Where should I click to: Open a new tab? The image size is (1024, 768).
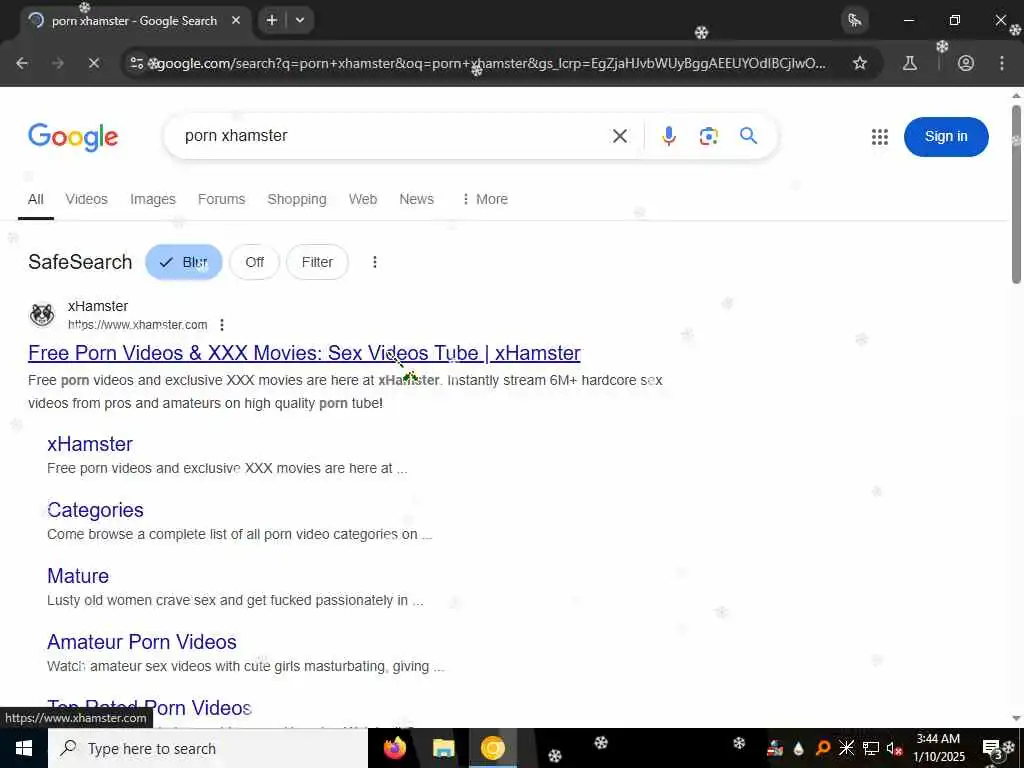click(x=272, y=20)
